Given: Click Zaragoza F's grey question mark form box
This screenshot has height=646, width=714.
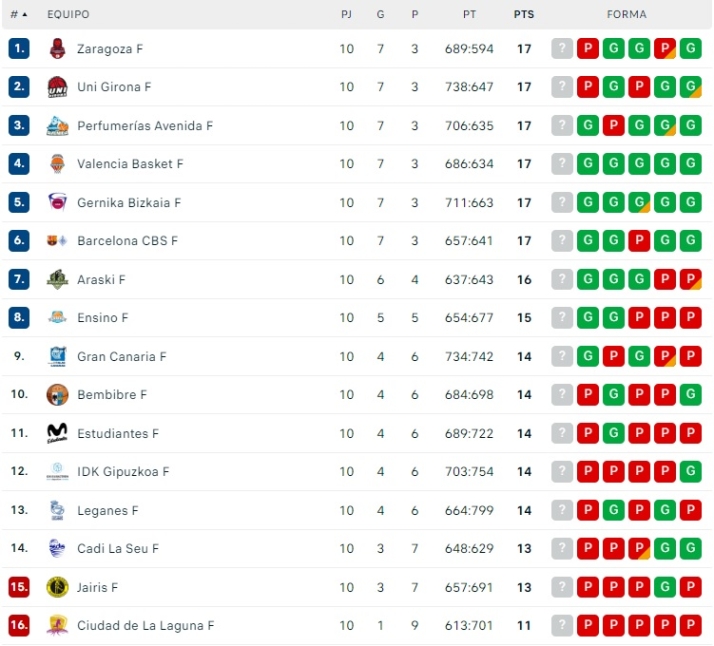Looking at the screenshot, I should pos(562,49).
